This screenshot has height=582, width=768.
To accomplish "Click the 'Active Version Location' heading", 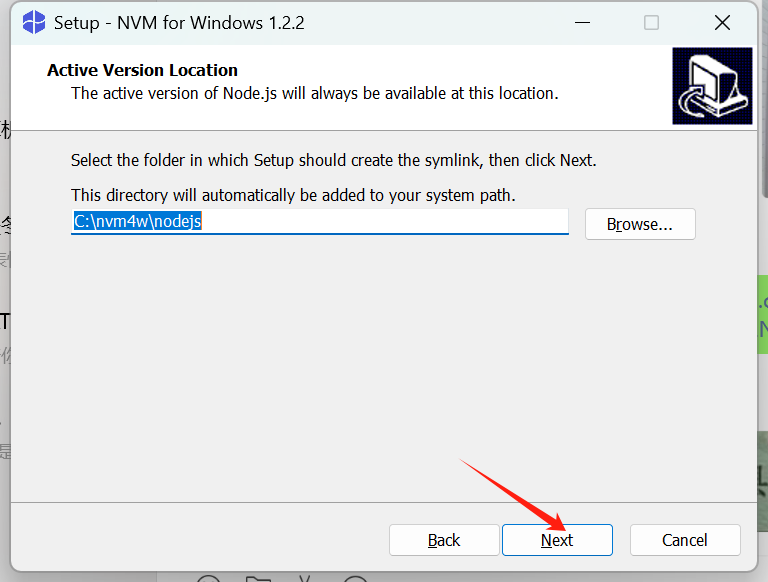I will click(x=142, y=70).
